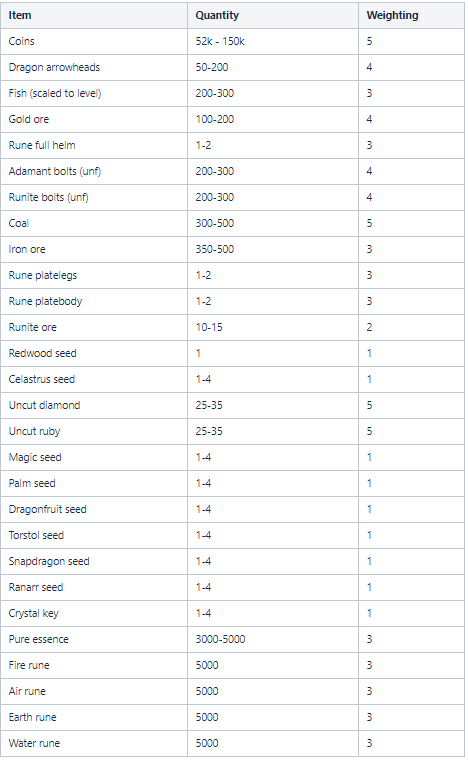The height and width of the screenshot is (762, 468).
Task: Click the Quantity column header
Action: [x=273, y=15]
